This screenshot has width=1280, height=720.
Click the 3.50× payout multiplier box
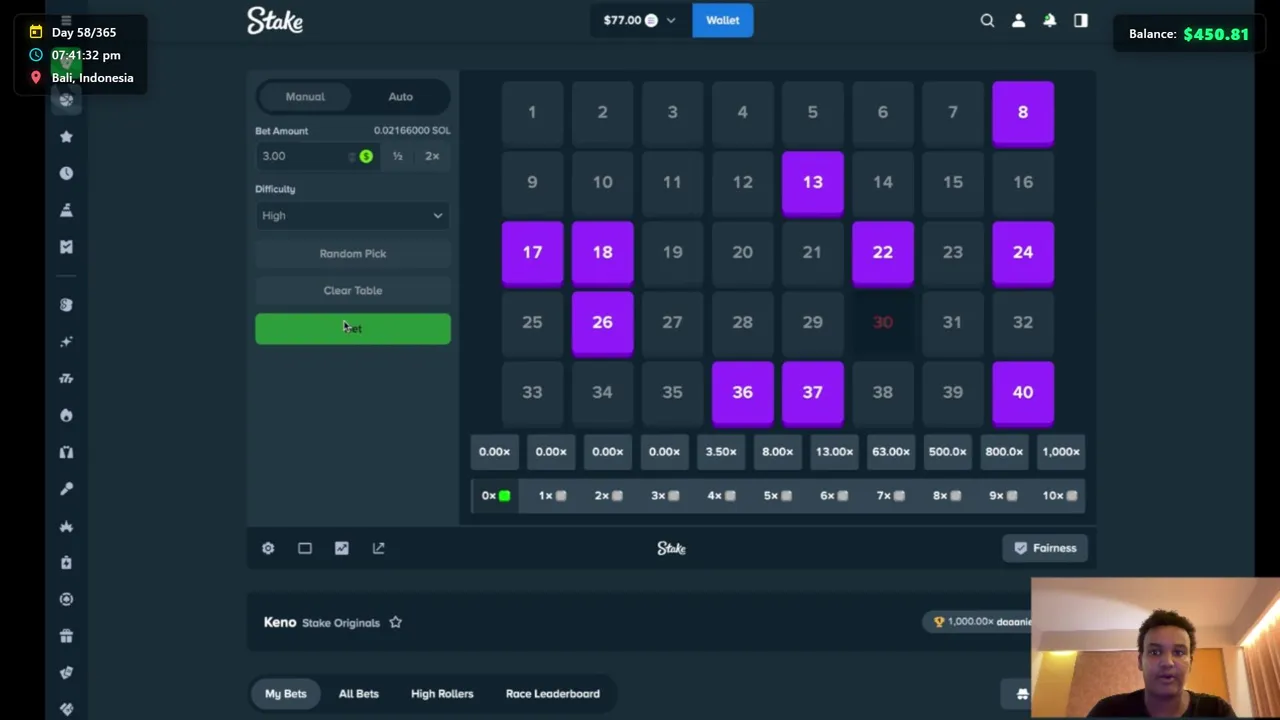[721, 452]
